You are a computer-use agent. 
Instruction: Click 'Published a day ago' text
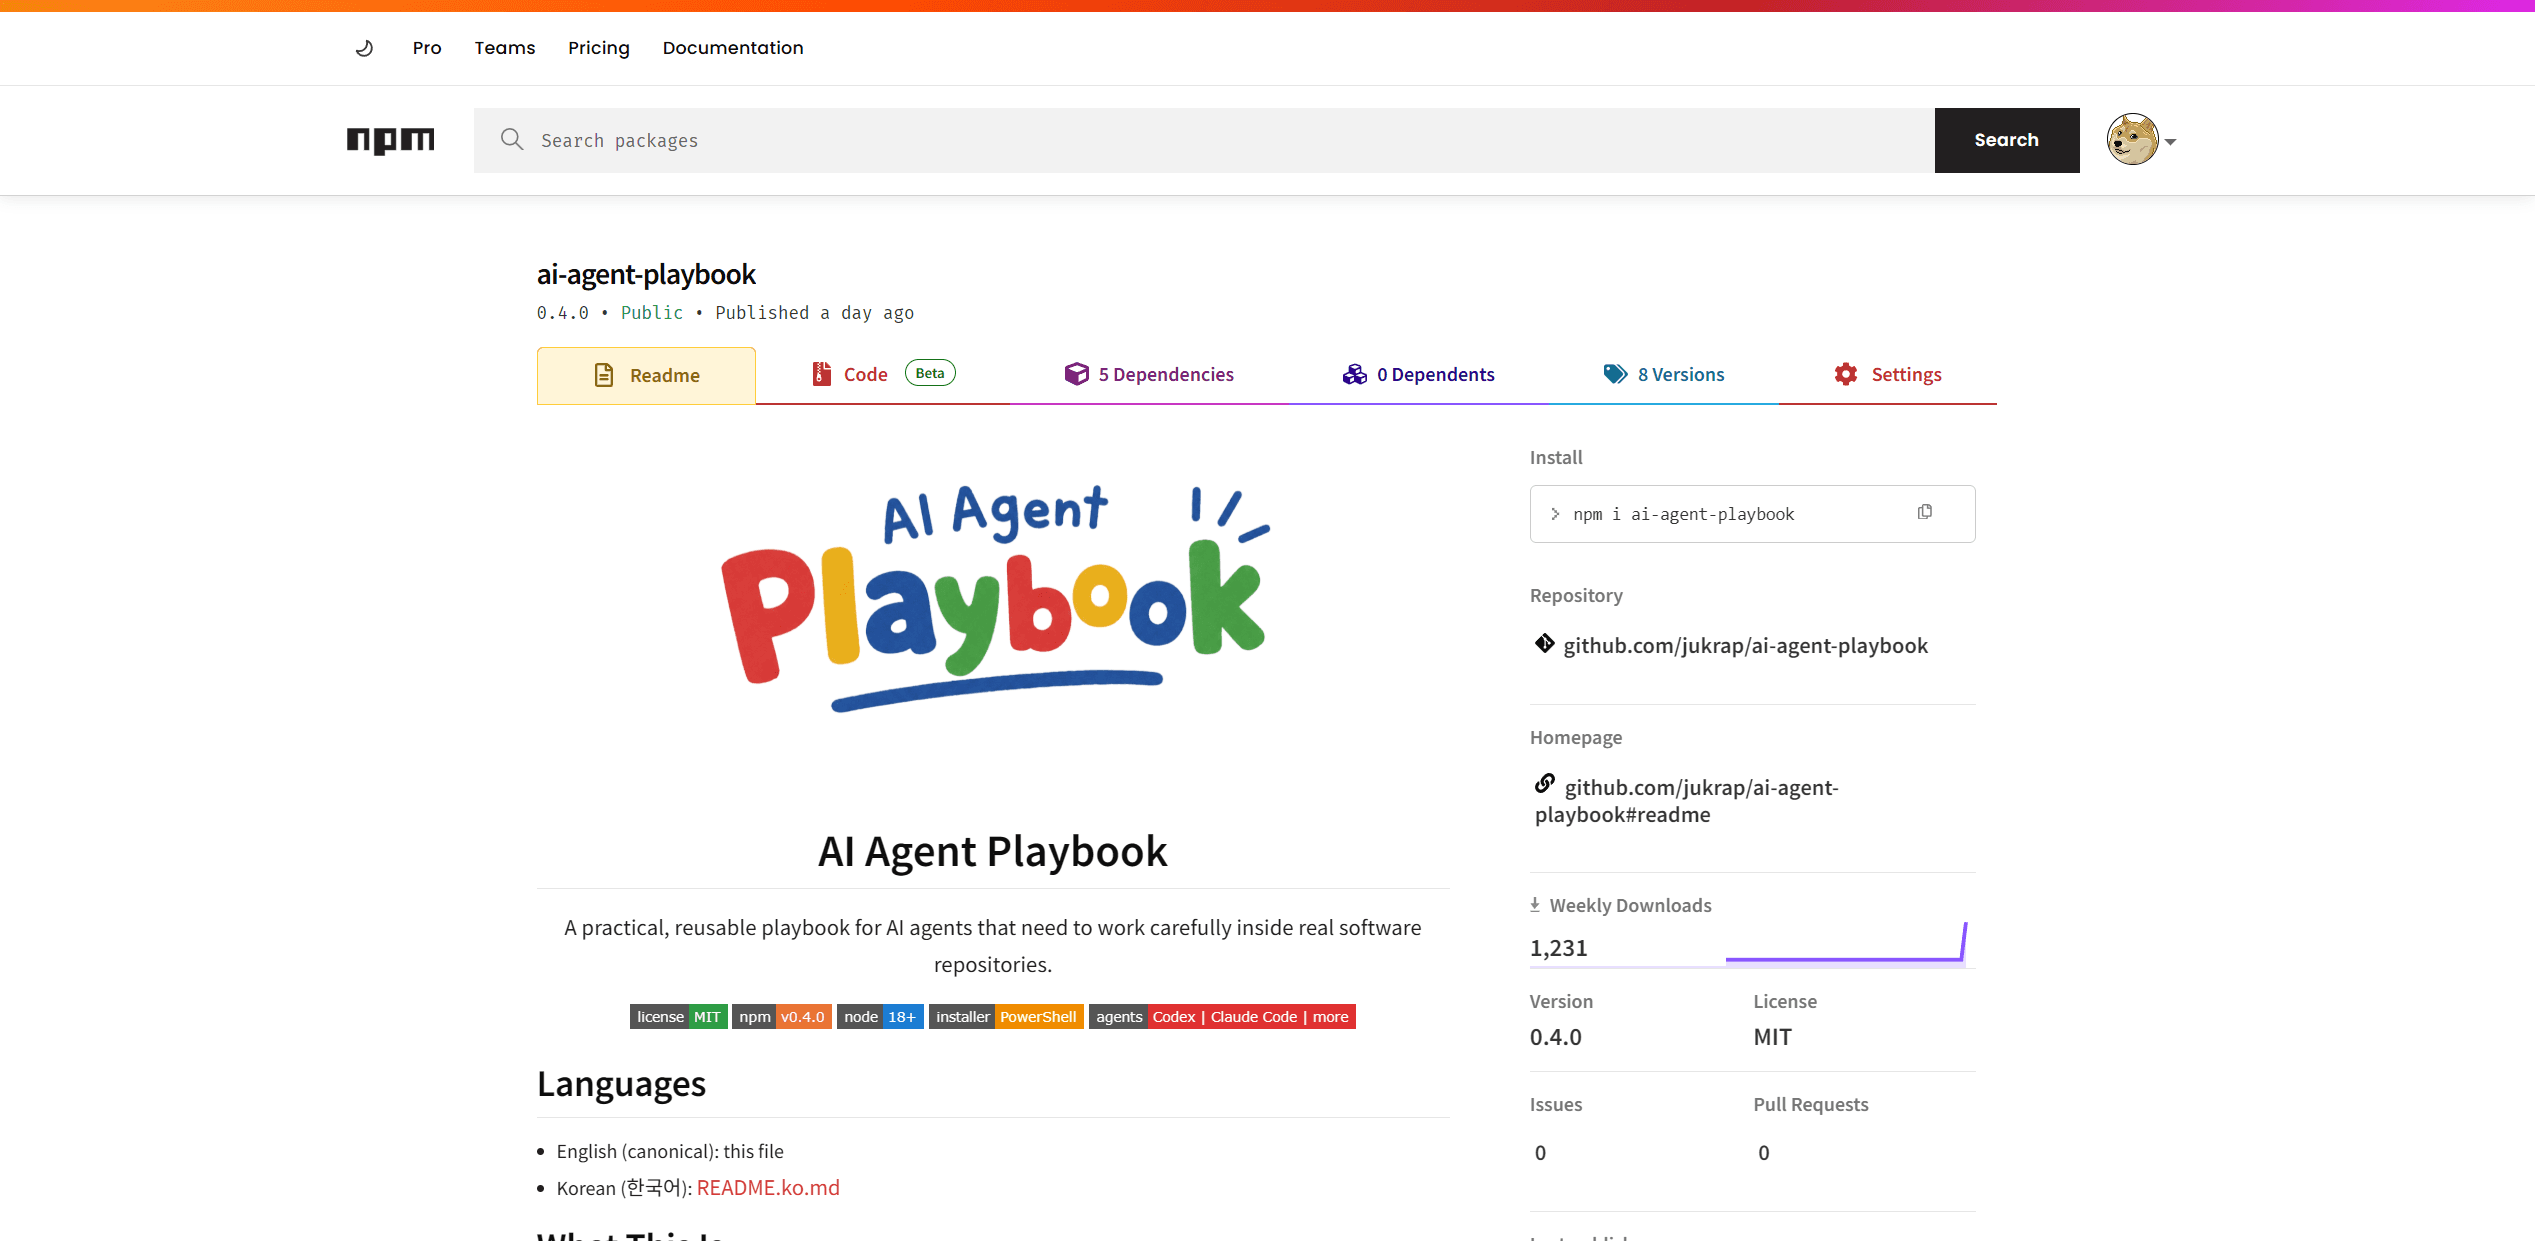(x=814, y=313)
